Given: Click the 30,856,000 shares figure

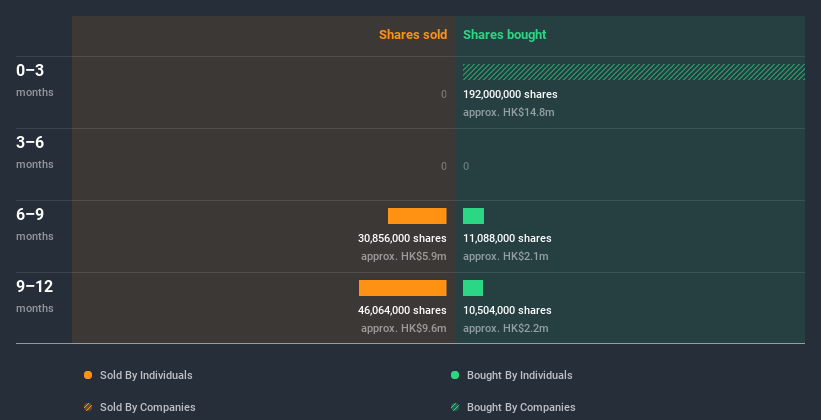Looking at the screenshot, I should click(x=402, y=238).
